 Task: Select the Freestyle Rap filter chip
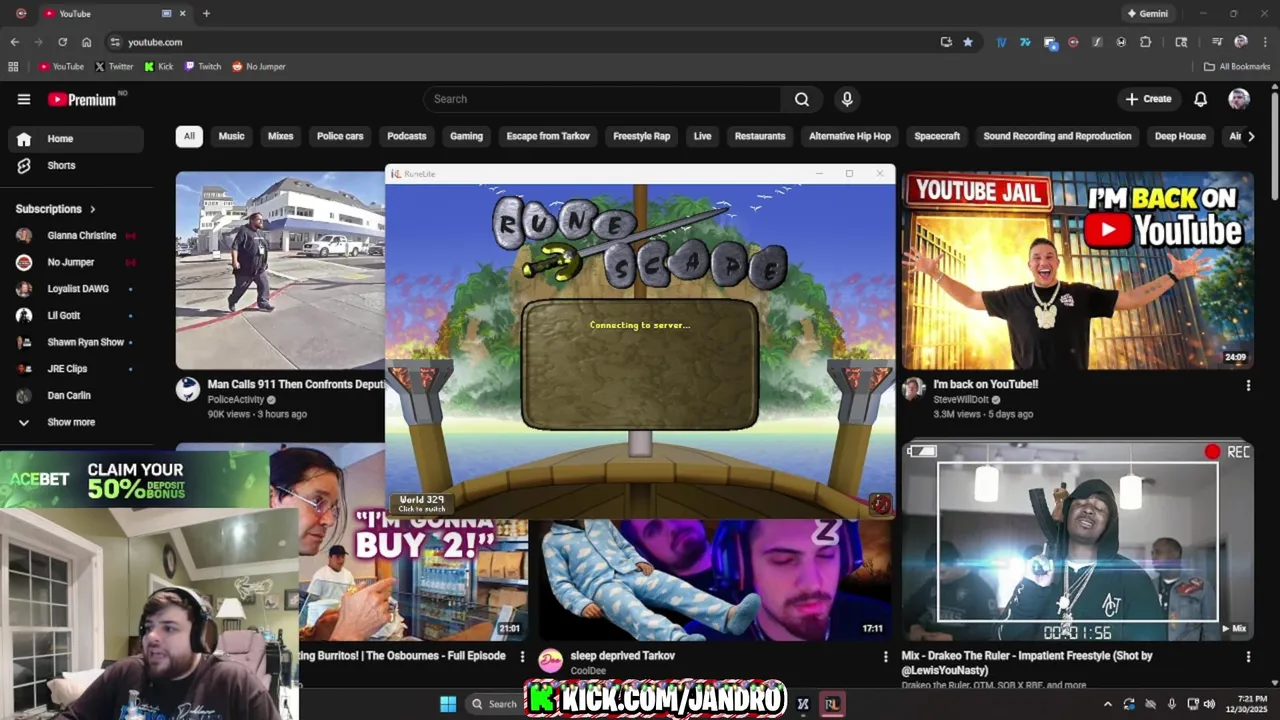[641, 136]
